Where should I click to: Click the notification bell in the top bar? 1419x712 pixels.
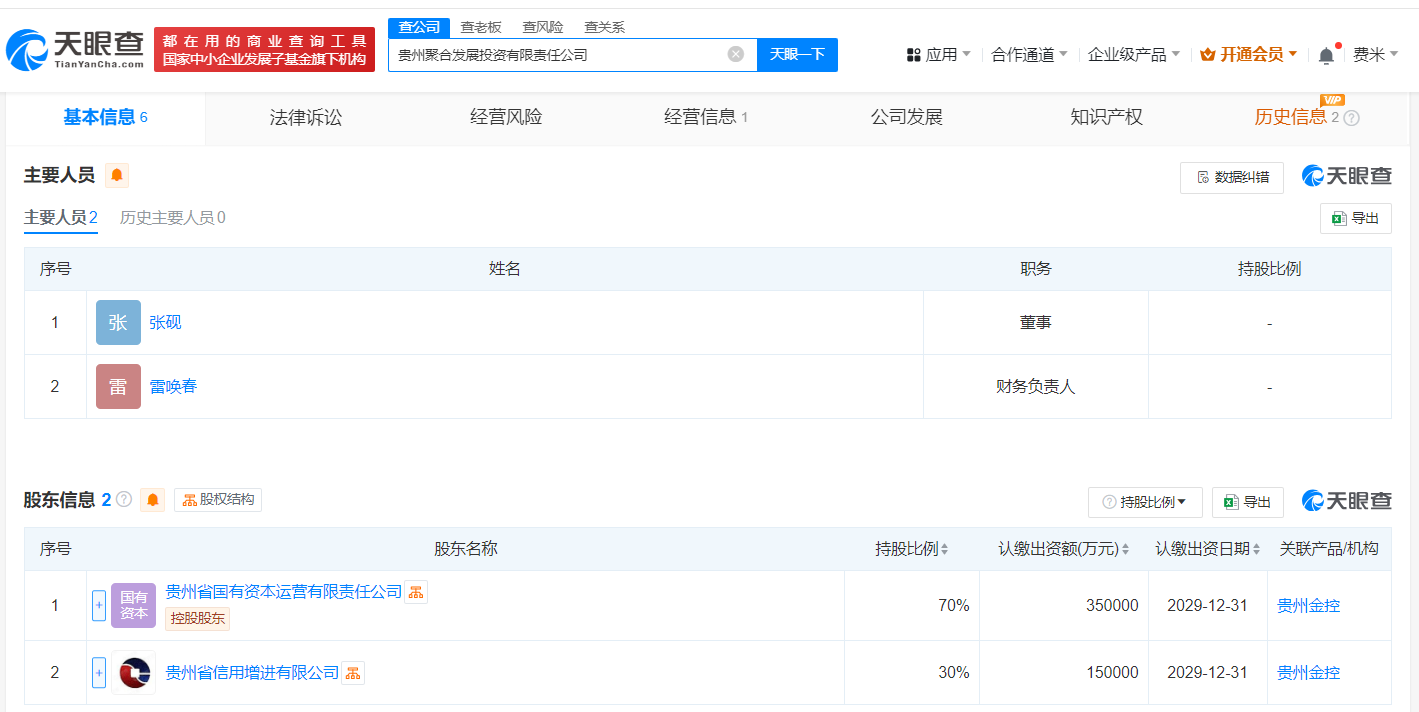pos(1326,55)
